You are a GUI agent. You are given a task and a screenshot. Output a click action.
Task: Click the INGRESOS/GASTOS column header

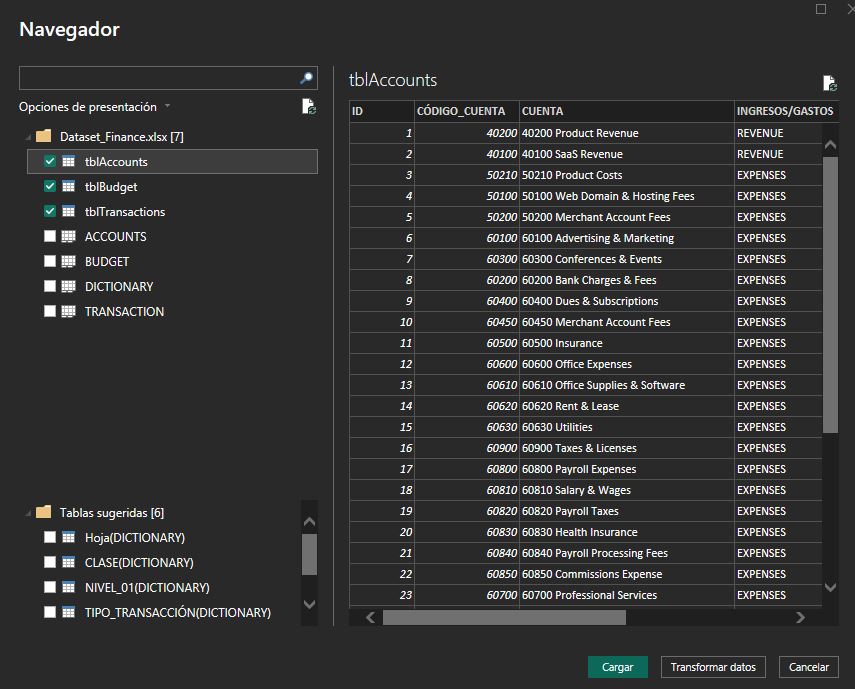[x=786, y=111]
